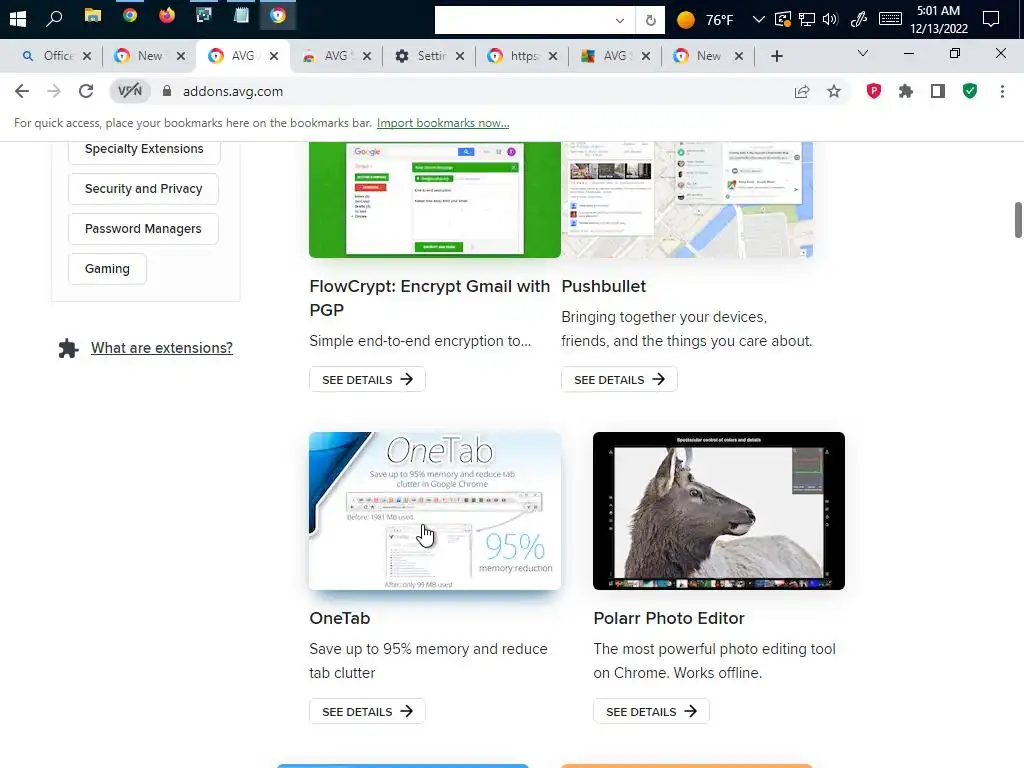Select Specialty Extensions category
Viewport: 1024px width, 768px height.
tap(144, 149)
